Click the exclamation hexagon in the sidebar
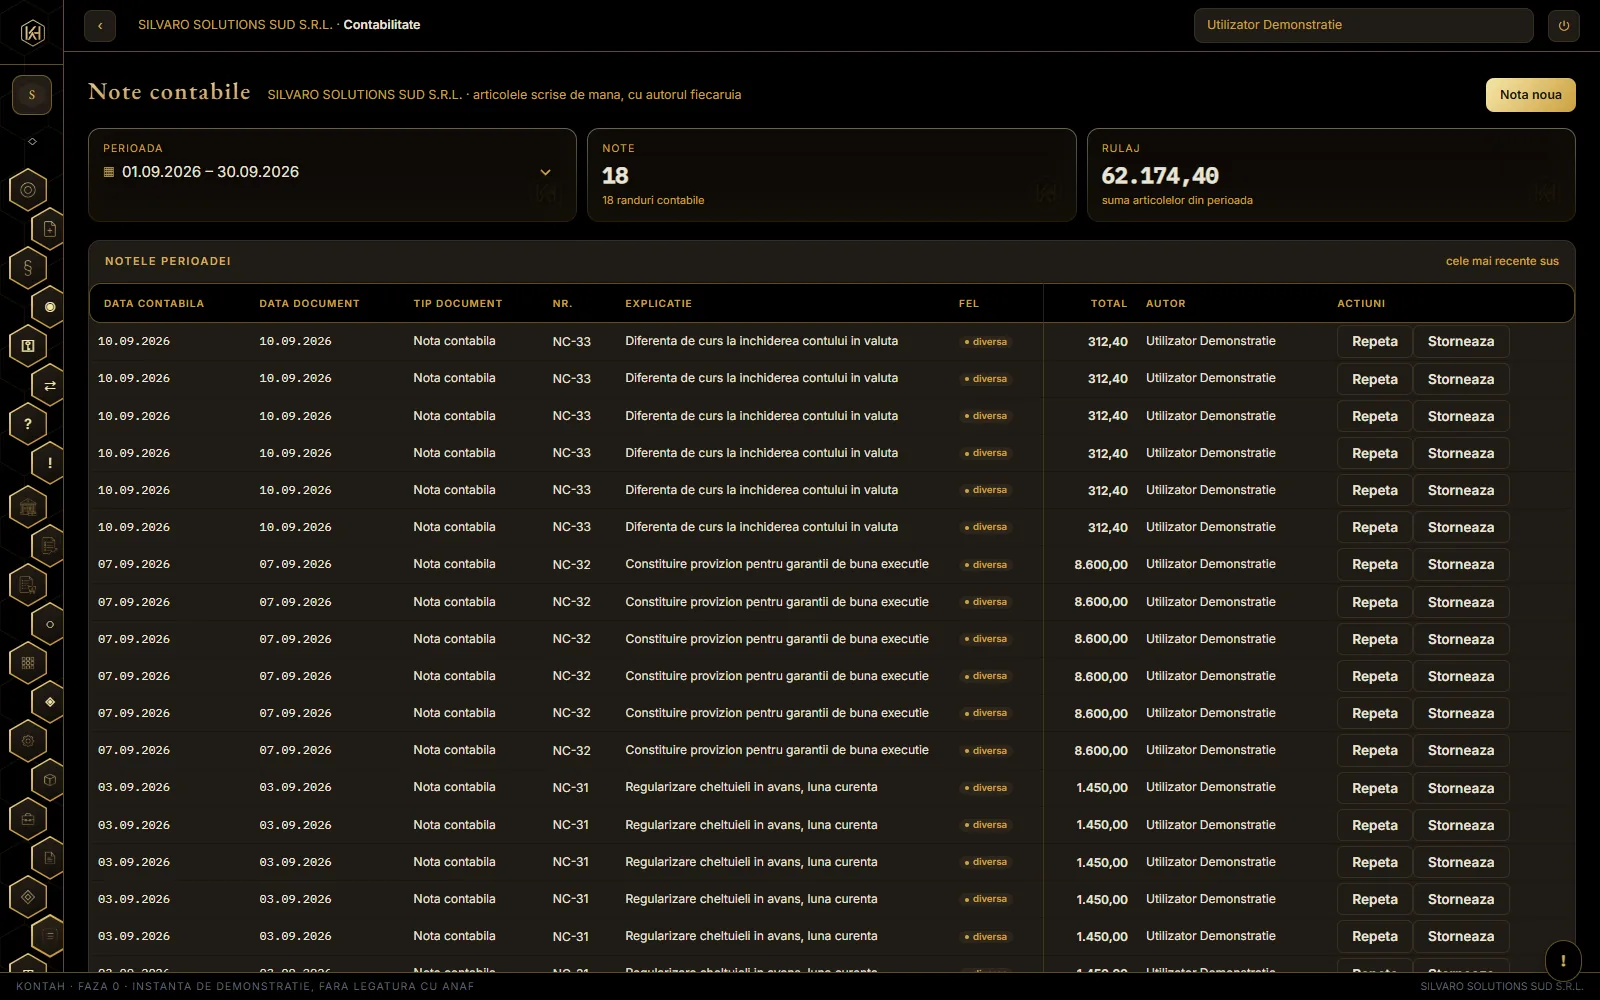The image size is (1600, 1000). (x=50, y=463)
